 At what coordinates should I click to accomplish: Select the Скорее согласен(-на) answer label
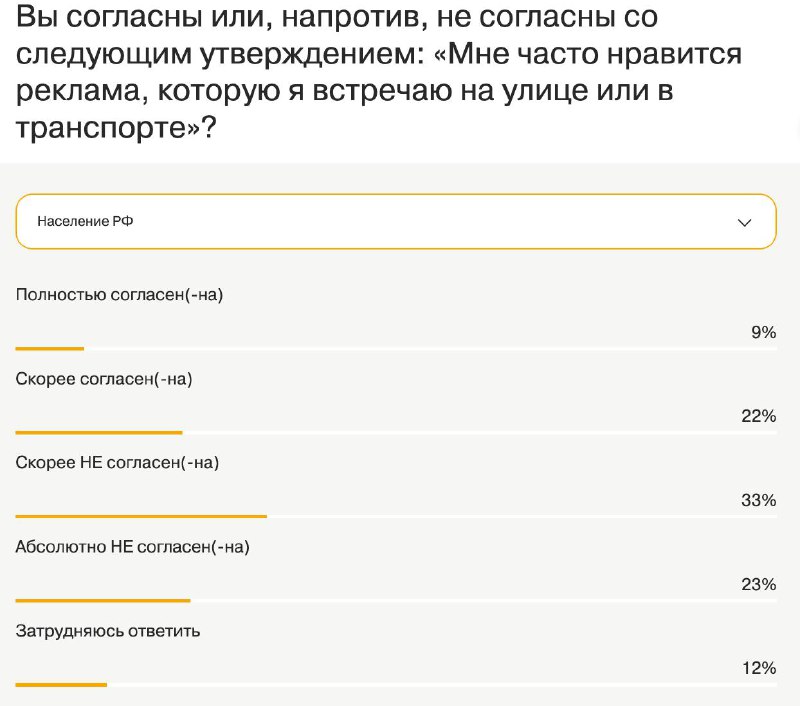point(104,379)
